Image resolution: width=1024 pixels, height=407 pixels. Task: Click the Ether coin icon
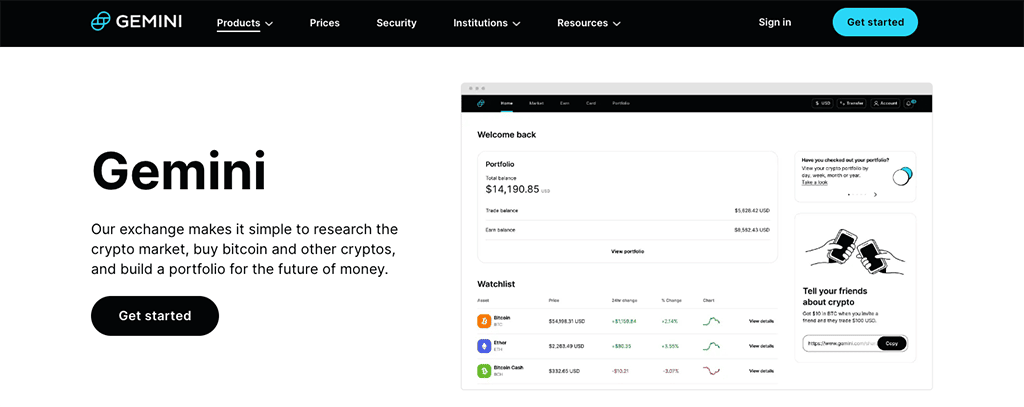[484, 346]
